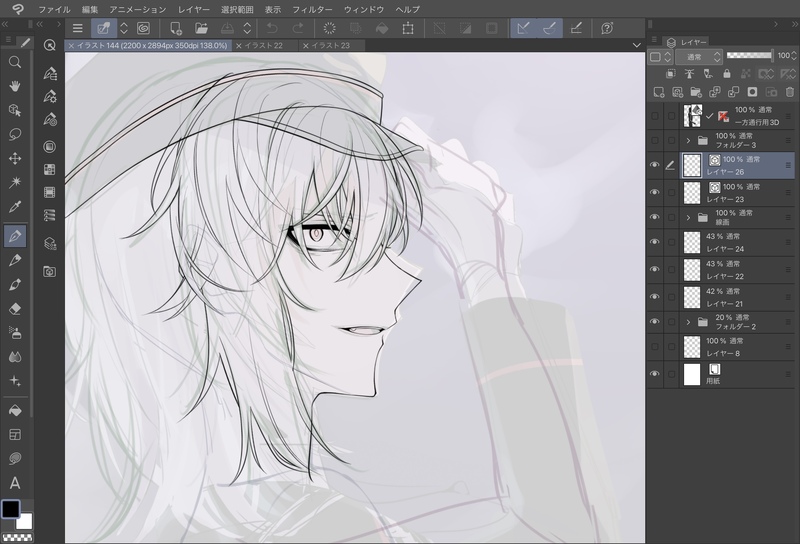The height and width of the screenshot is (544, 800).
Task: Click the layer opacity slider
Action: [749, 55]
